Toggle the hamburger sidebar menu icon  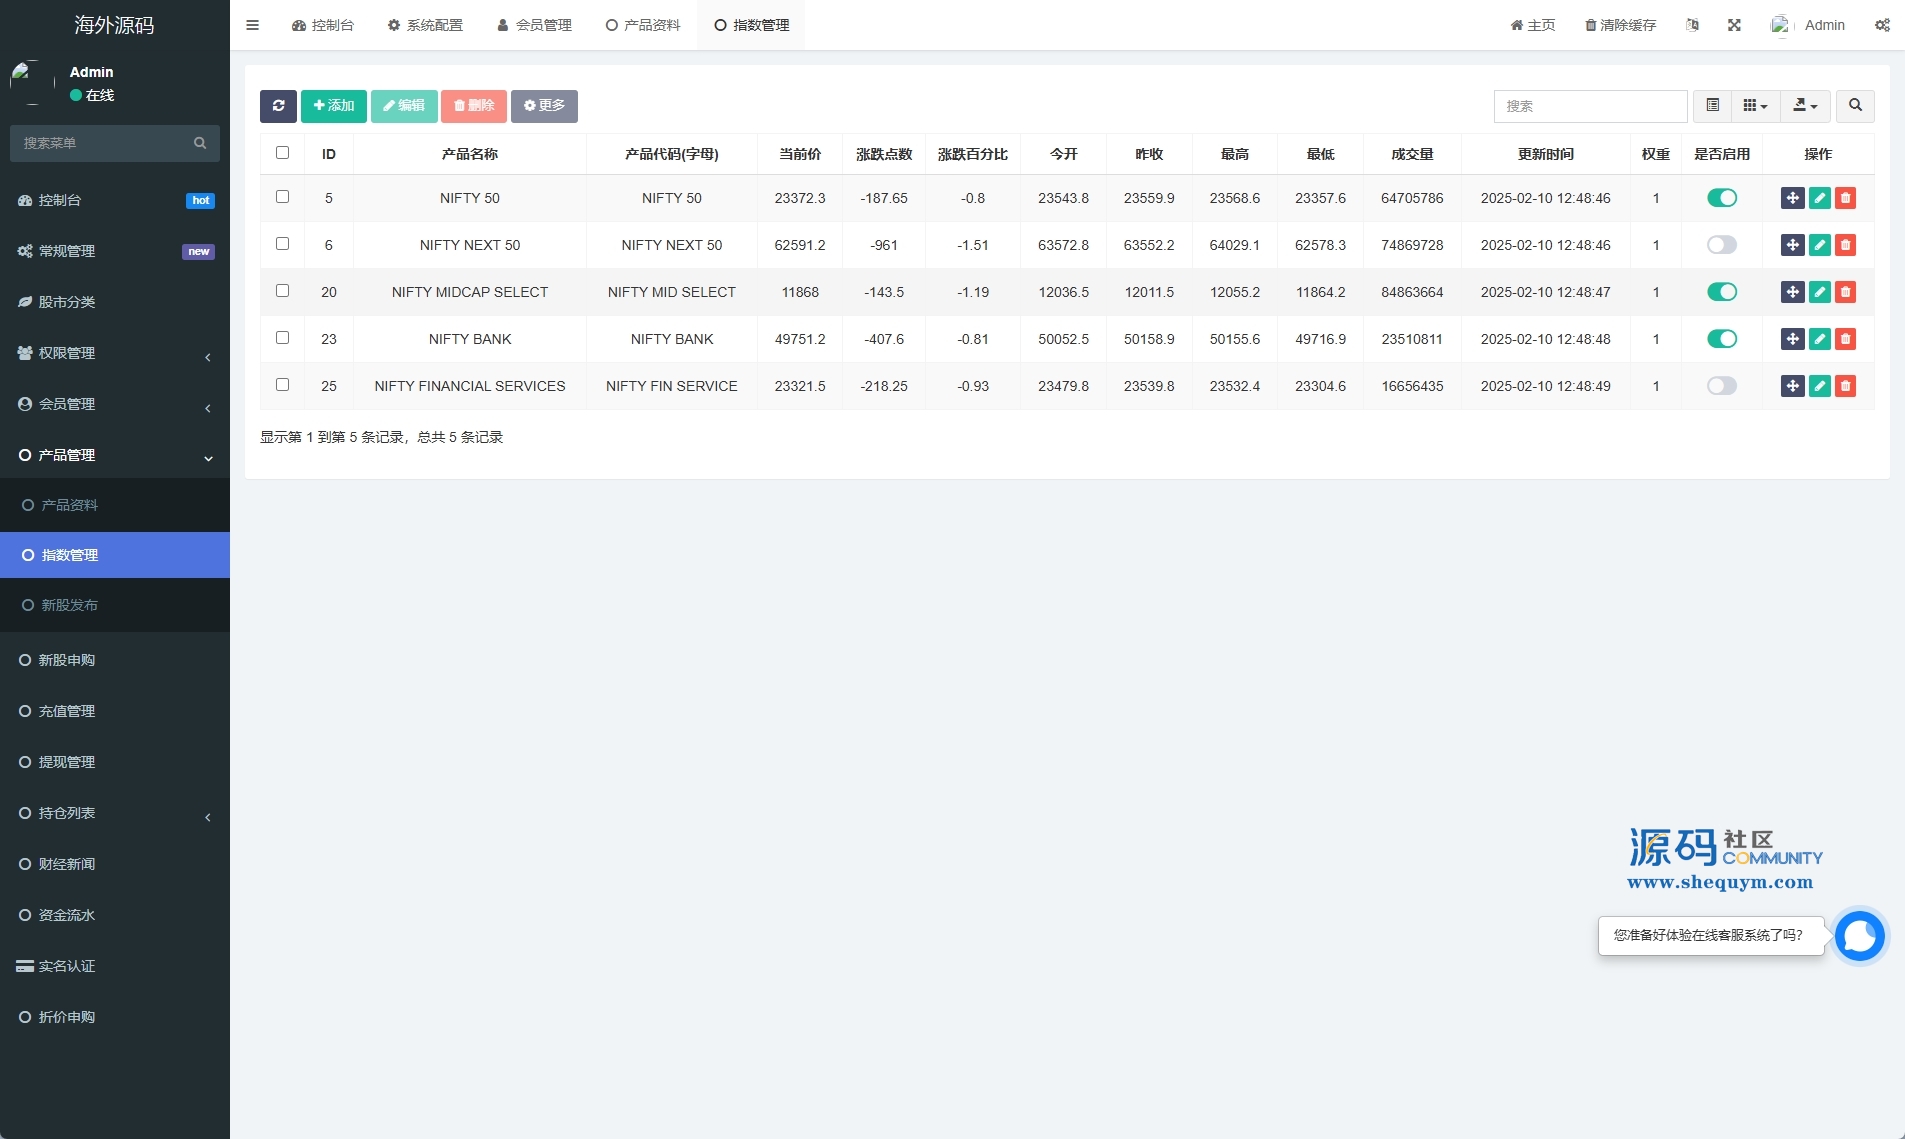point(252,25)
